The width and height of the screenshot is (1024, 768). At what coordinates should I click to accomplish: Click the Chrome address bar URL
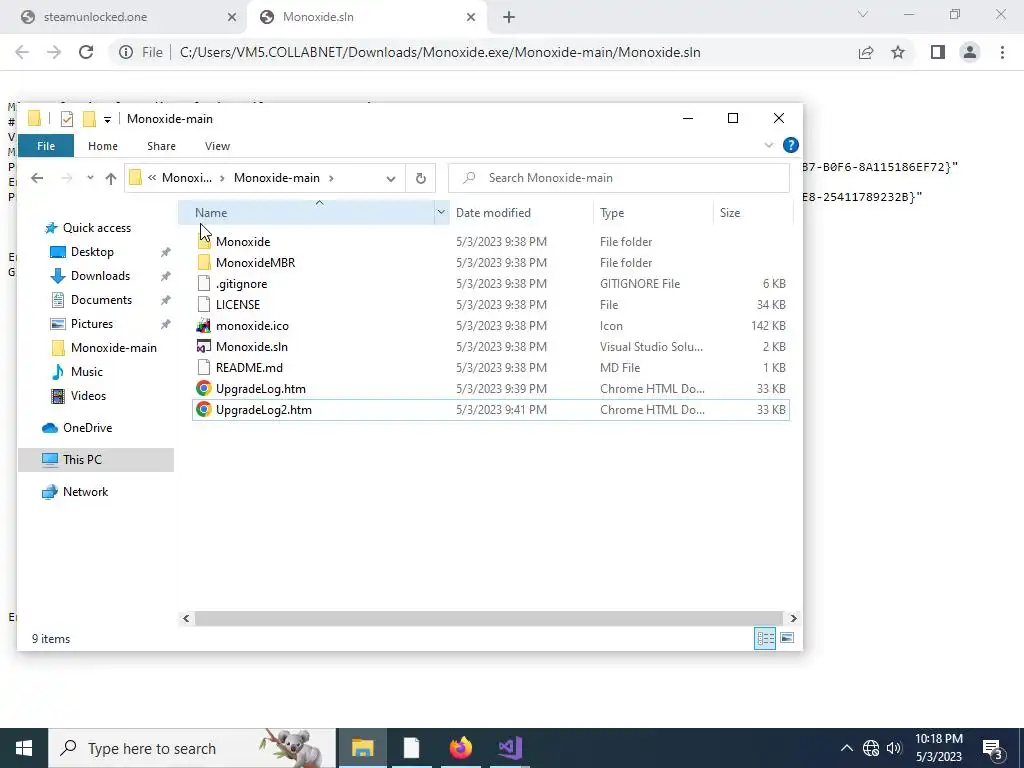(x=440, y=52)
